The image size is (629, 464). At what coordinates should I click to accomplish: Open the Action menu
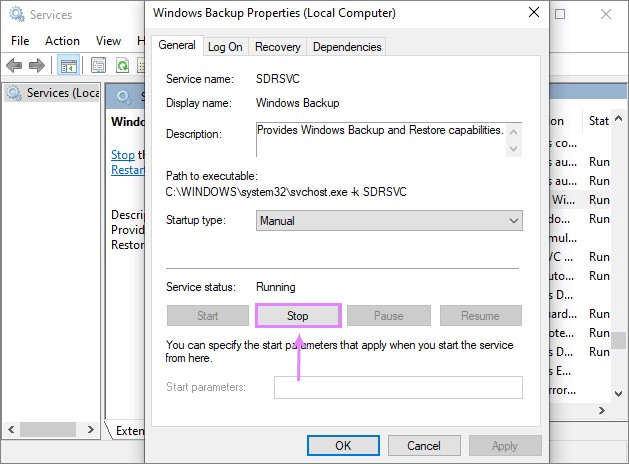62,41
